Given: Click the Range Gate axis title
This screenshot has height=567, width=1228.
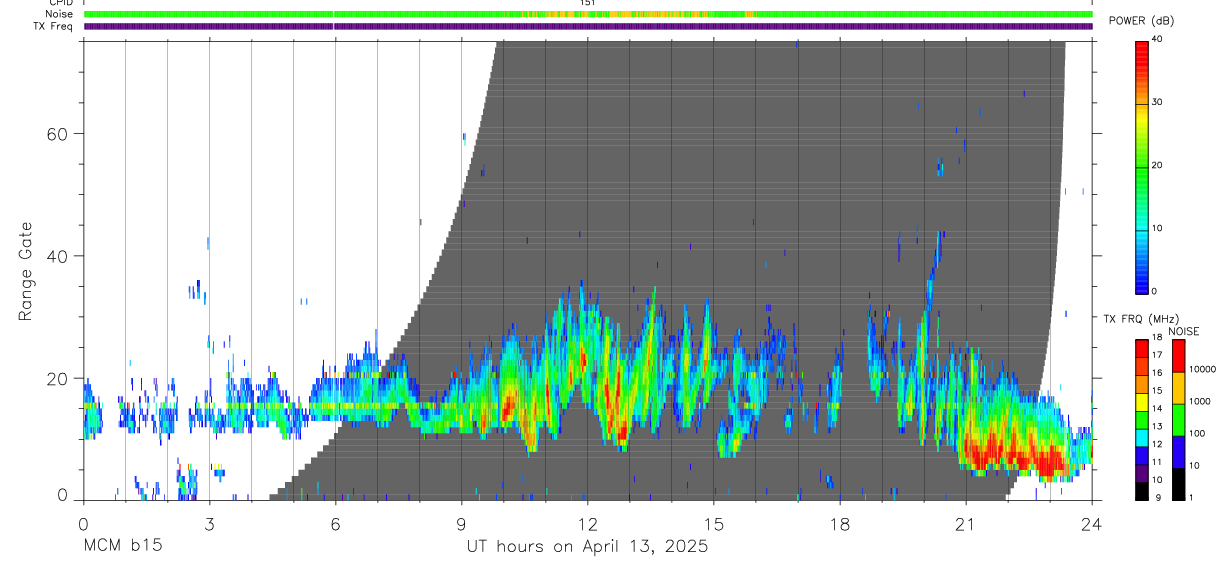Looking at the screenshot, I should [x=27, y=273].
